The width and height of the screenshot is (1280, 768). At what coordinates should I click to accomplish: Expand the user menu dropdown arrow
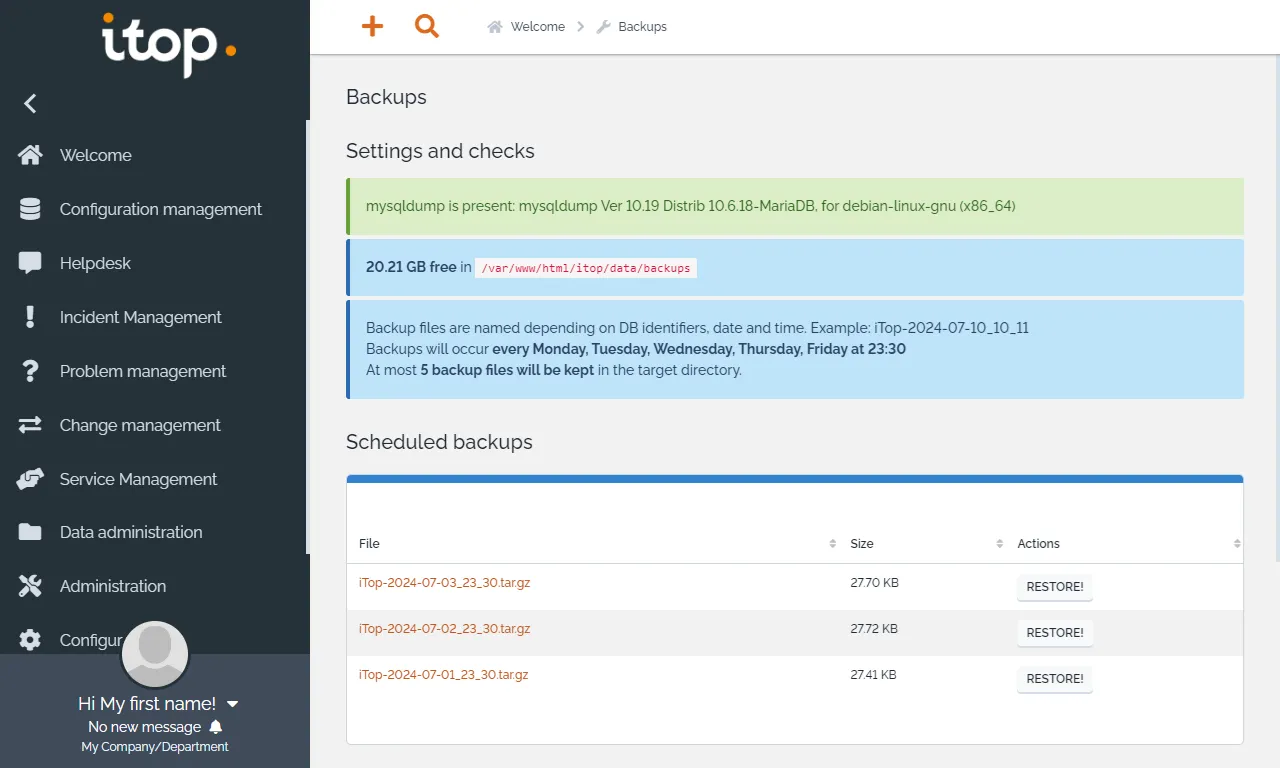point(232,704)
